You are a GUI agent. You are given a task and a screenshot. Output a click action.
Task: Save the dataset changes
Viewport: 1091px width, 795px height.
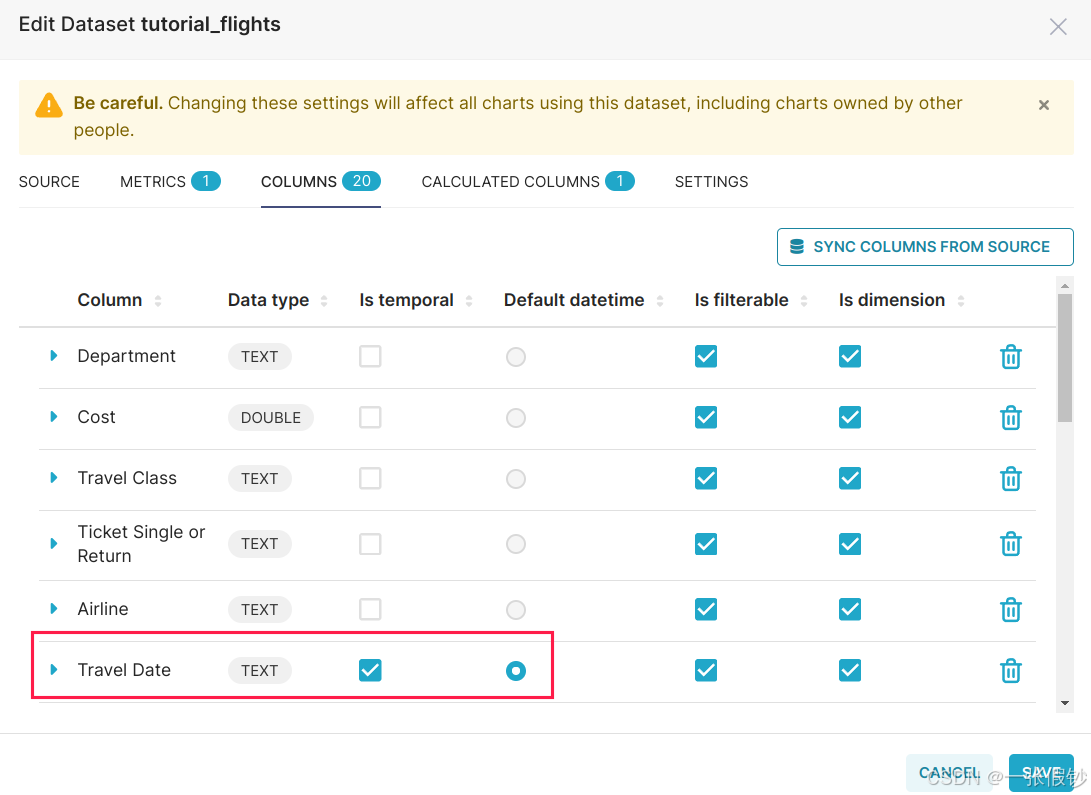1041,773
